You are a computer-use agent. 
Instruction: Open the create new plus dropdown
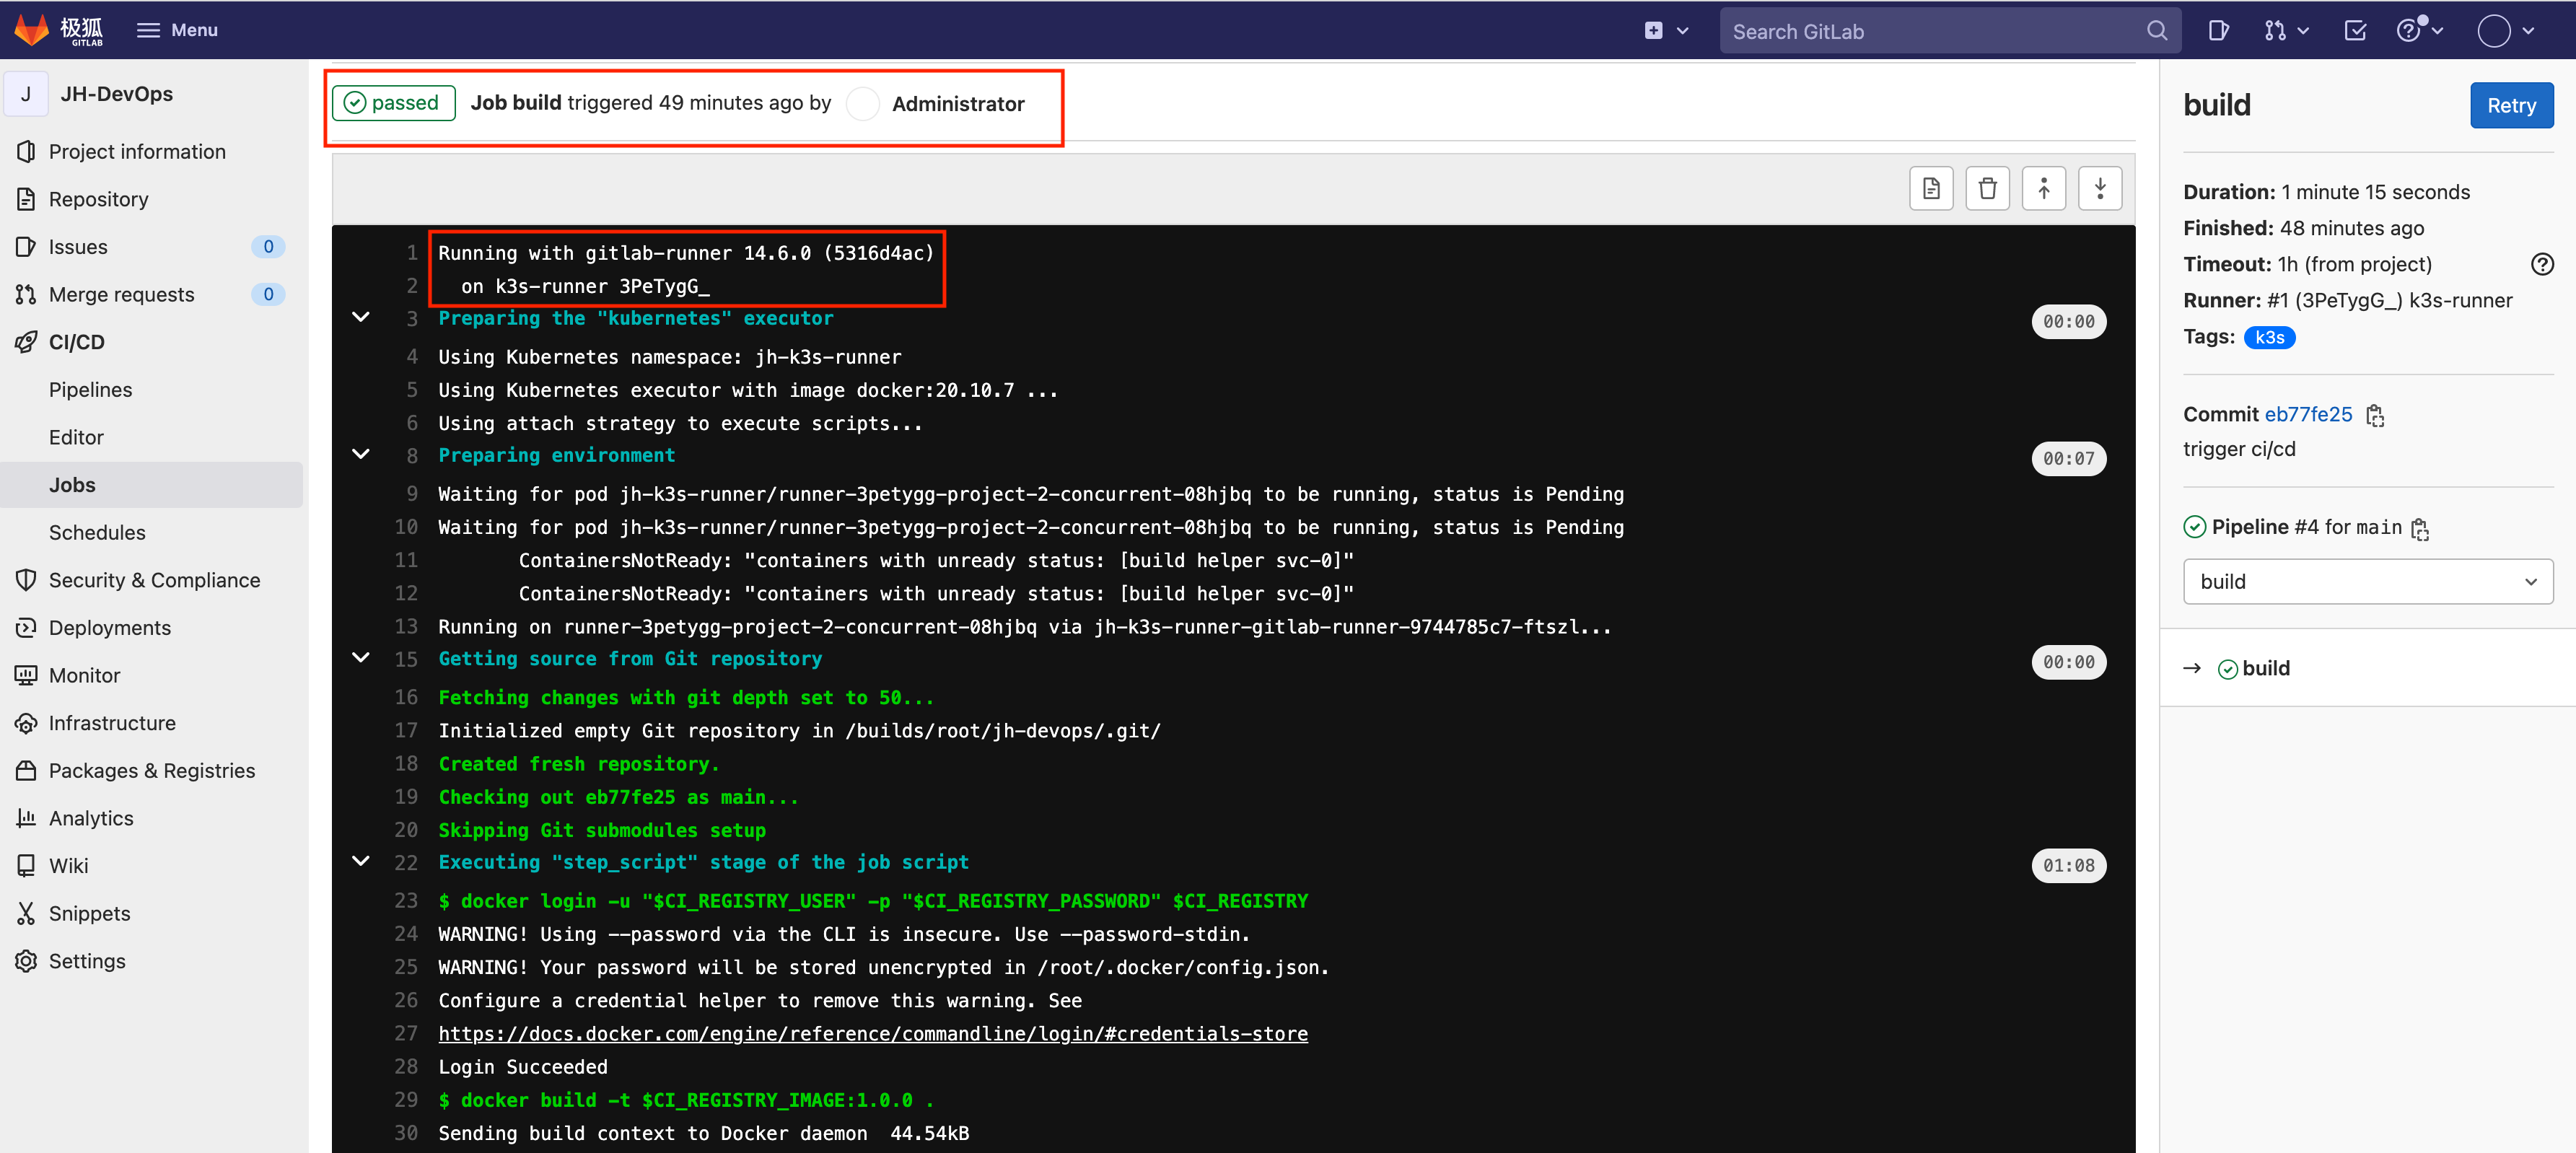(1663, 30)
